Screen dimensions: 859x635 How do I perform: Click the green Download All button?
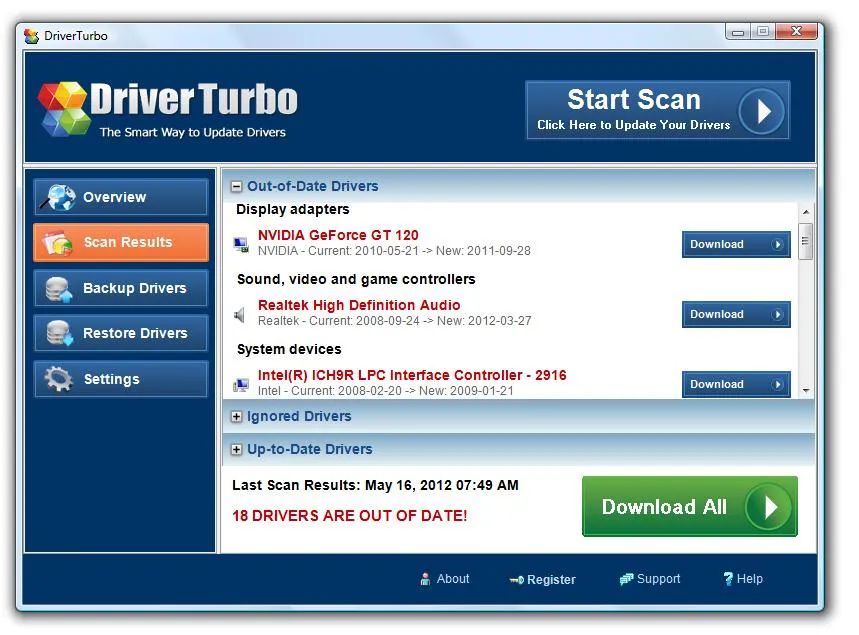(689, 507)
